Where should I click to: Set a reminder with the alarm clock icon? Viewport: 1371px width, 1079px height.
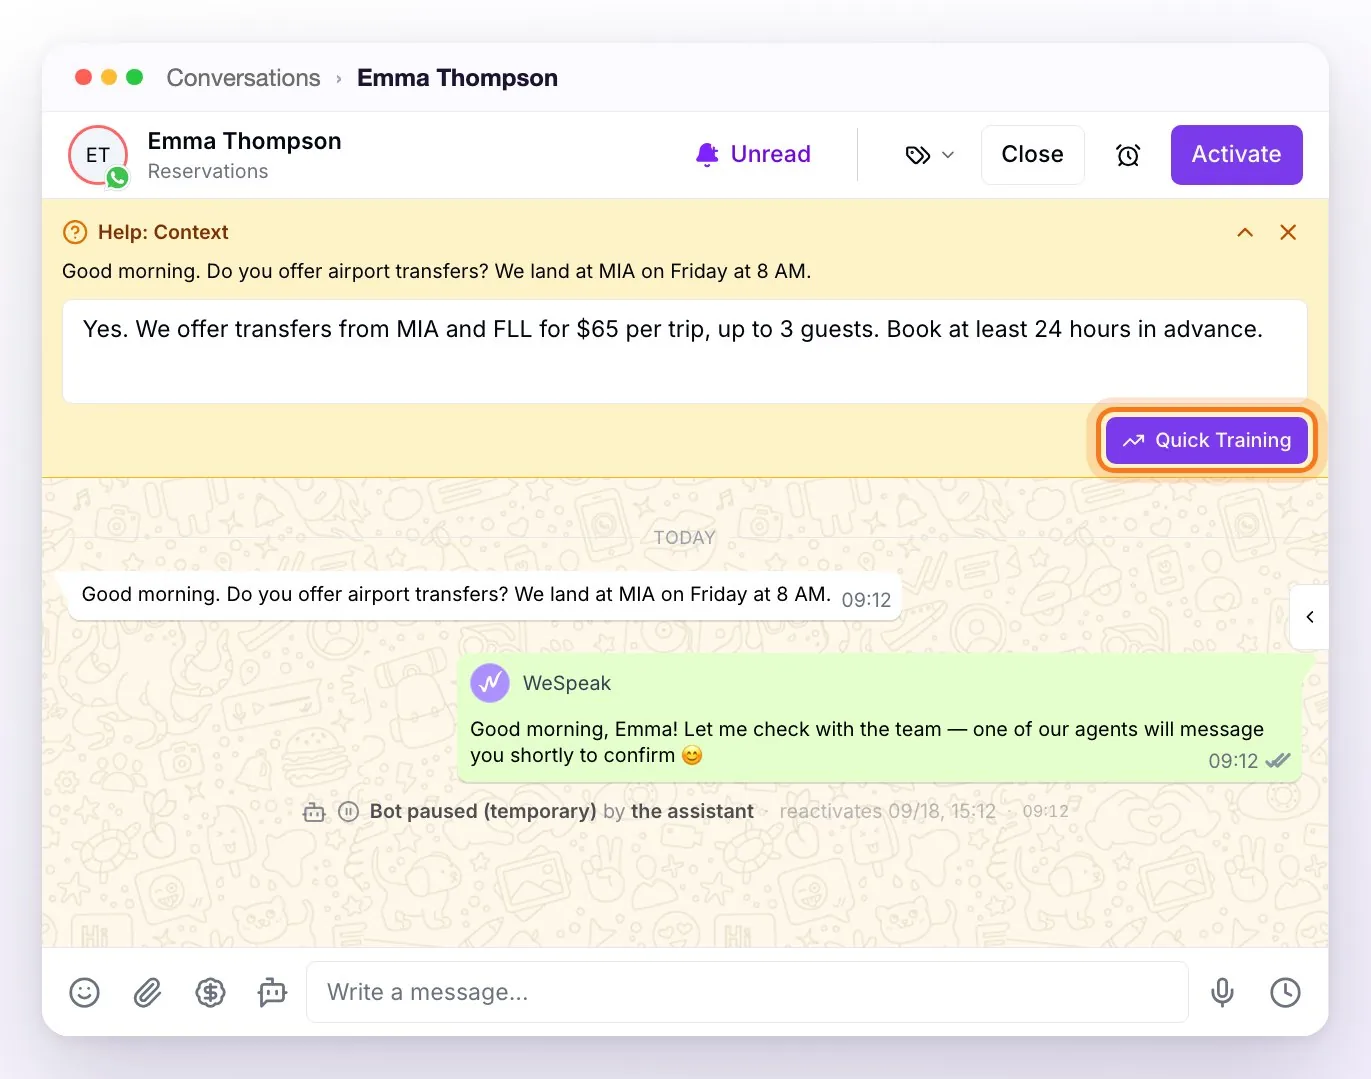[x=1128, y=155]
